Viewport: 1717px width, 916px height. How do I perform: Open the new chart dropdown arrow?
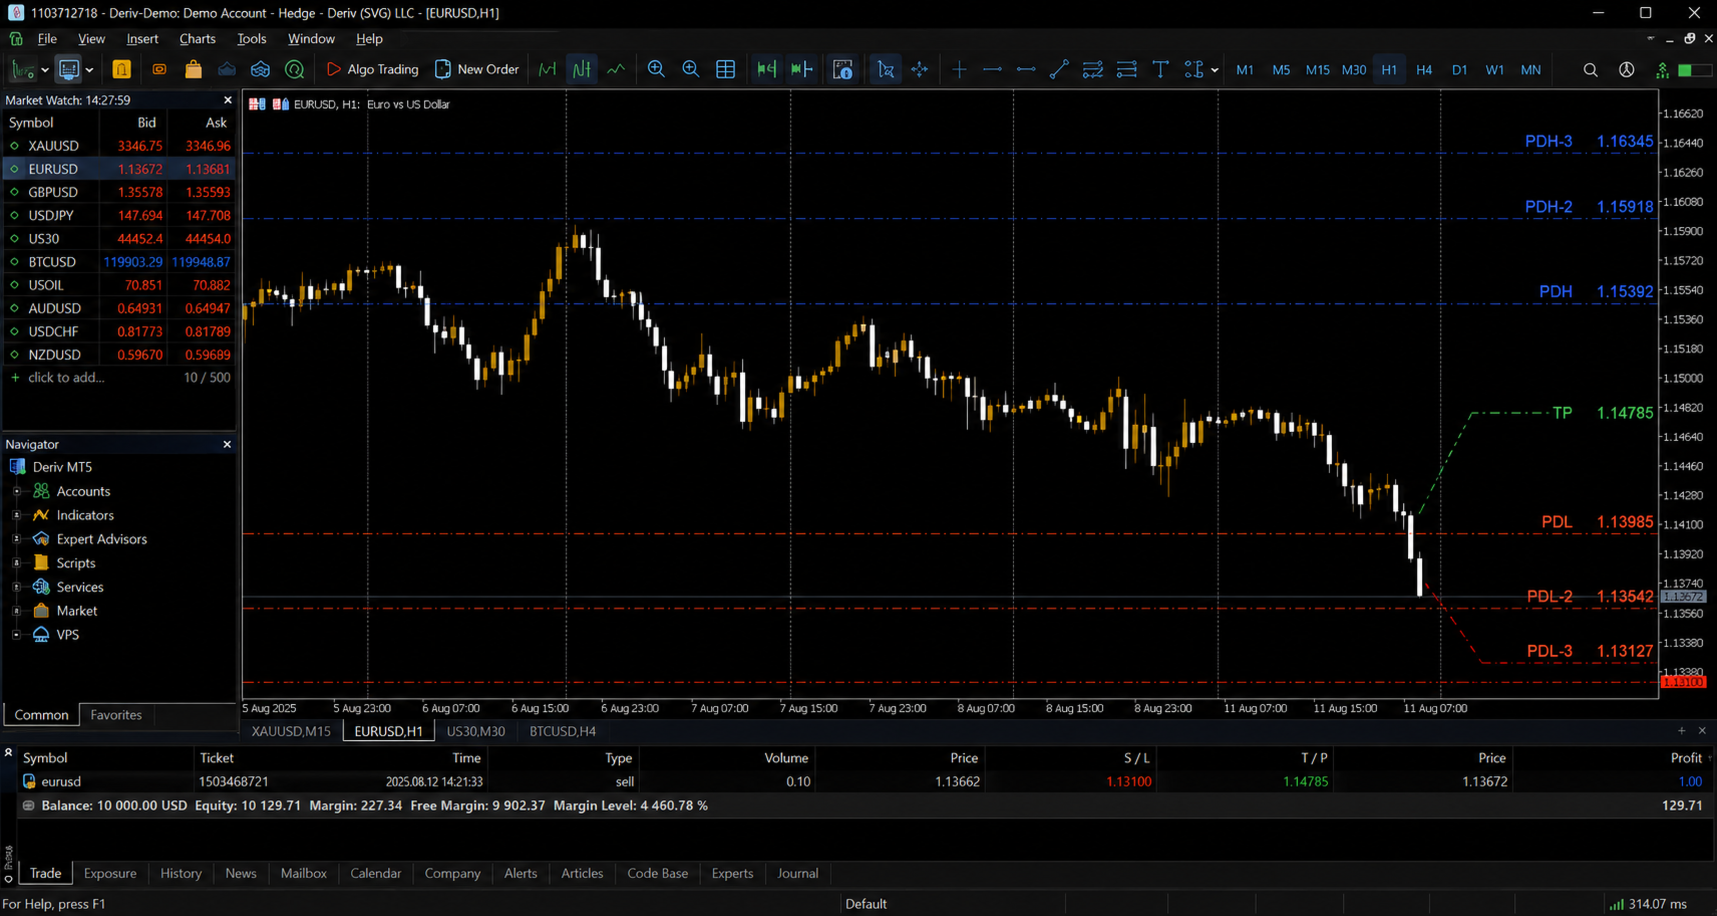pyautogui.click(x=44, y=70)
